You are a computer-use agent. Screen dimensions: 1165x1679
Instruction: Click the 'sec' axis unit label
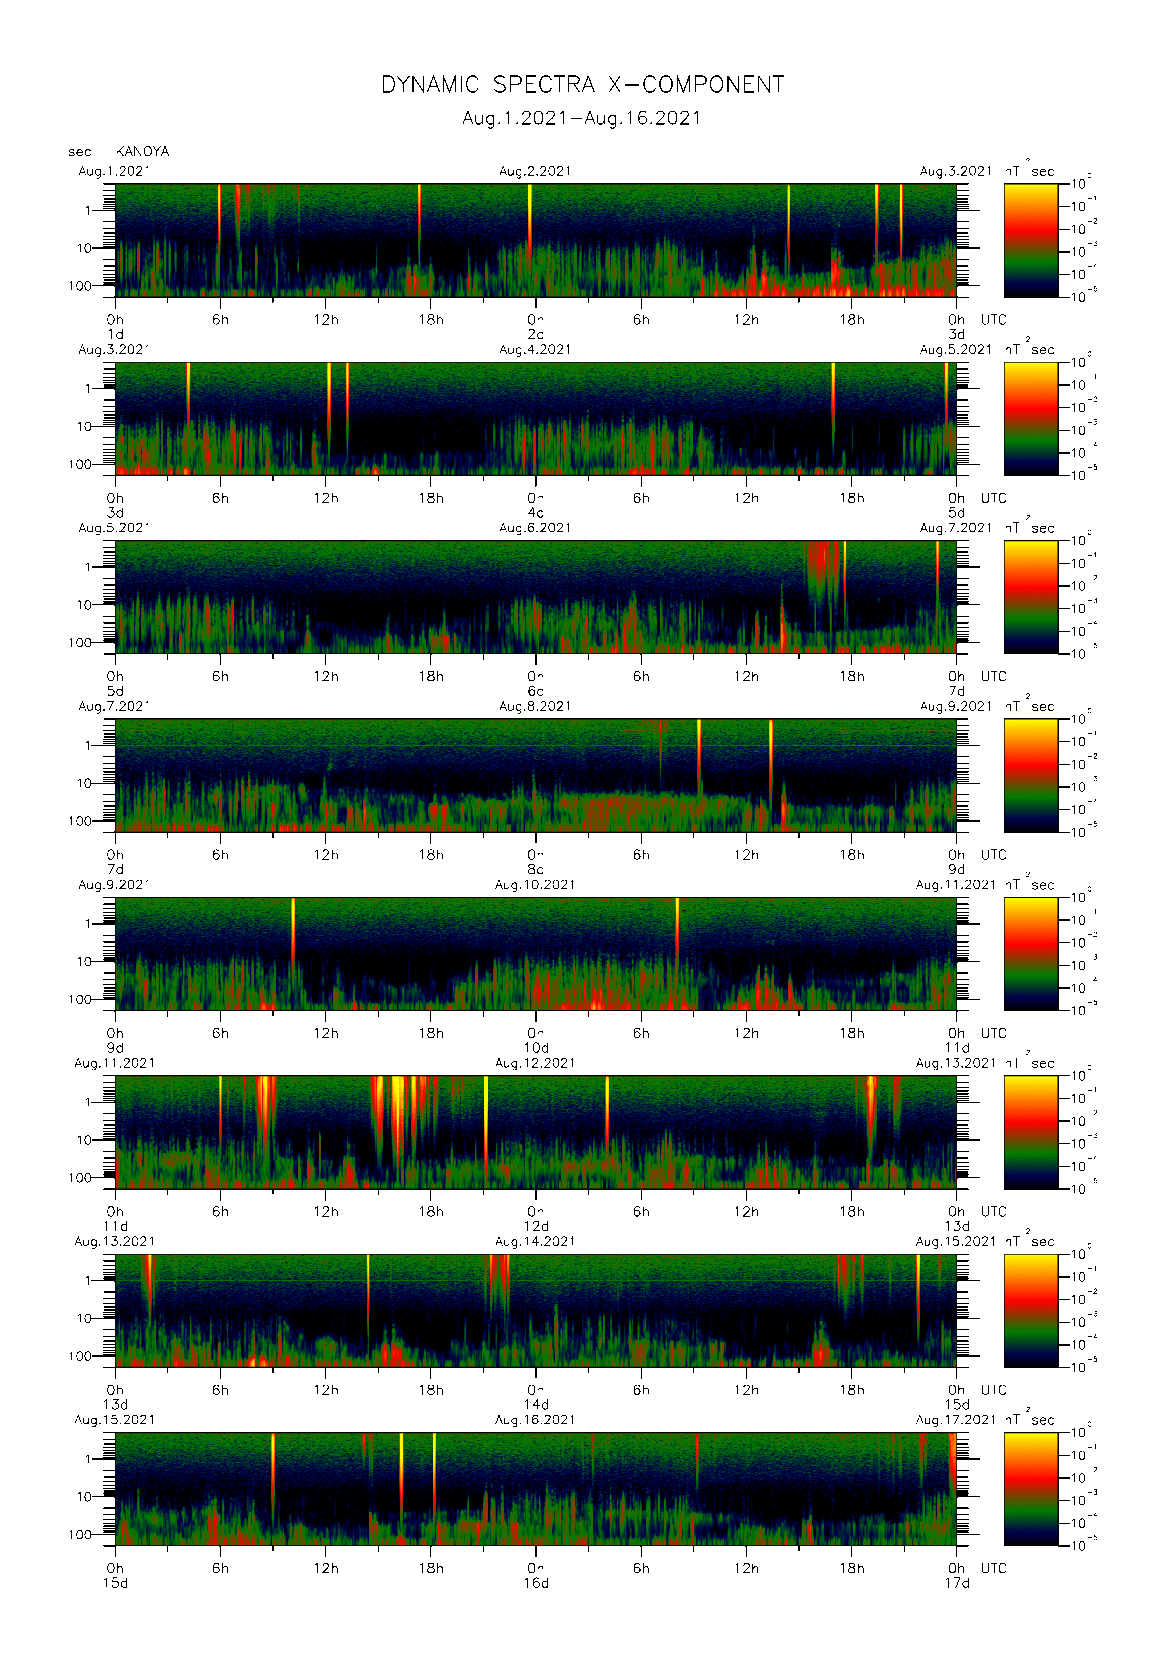(80, 152)
